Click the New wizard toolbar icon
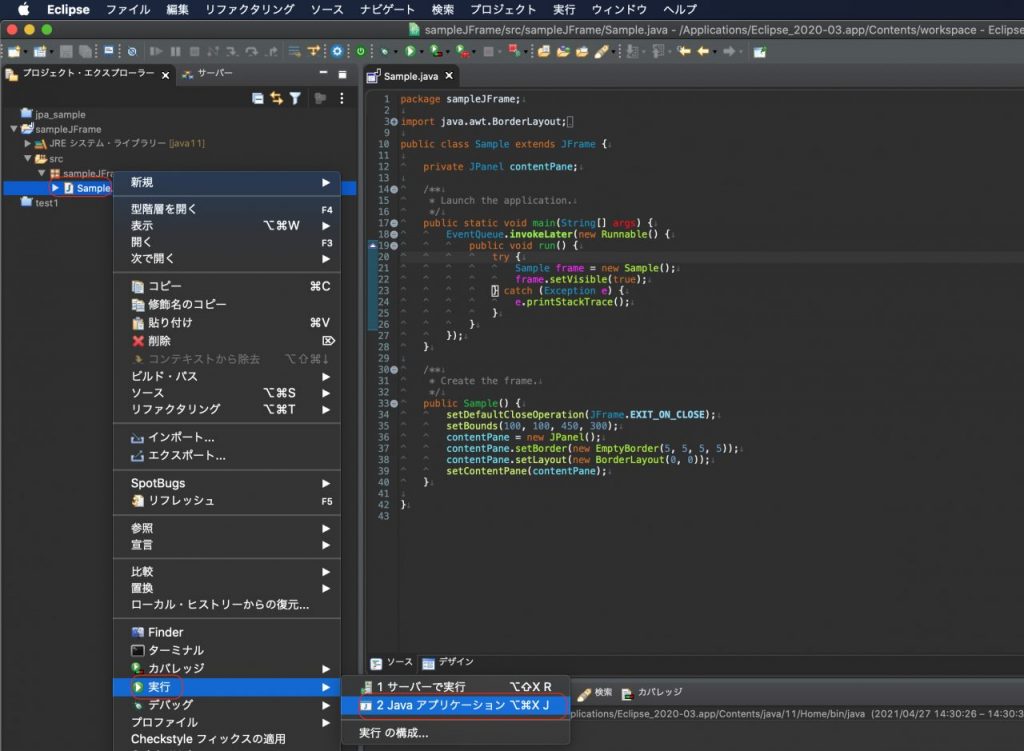The image size is (1024, 751). pos(14,51)
